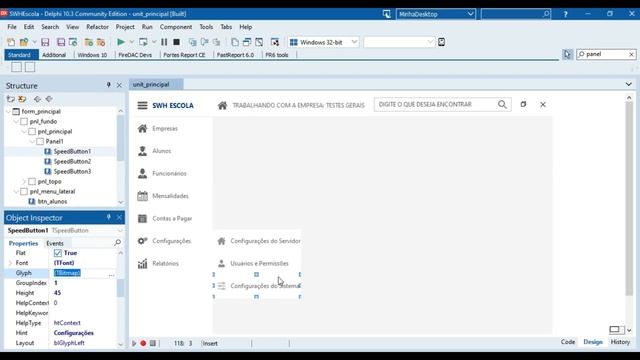640x360 pixels.
Task: Click the Configurações do Servidor house icon
Action: click(x=221, y=241)
